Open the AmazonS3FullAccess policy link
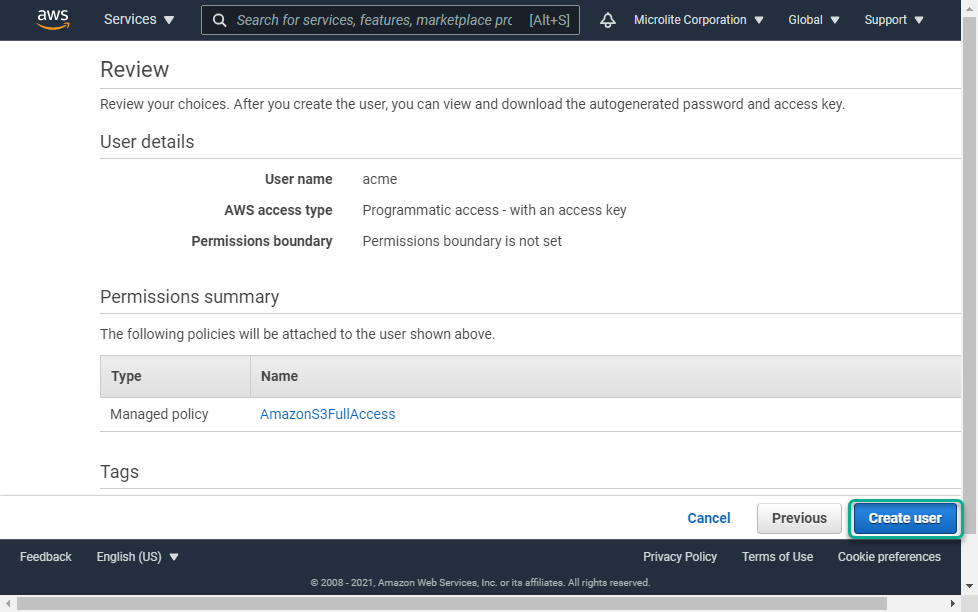Screen dimensions: 978x612 point(327,414)
